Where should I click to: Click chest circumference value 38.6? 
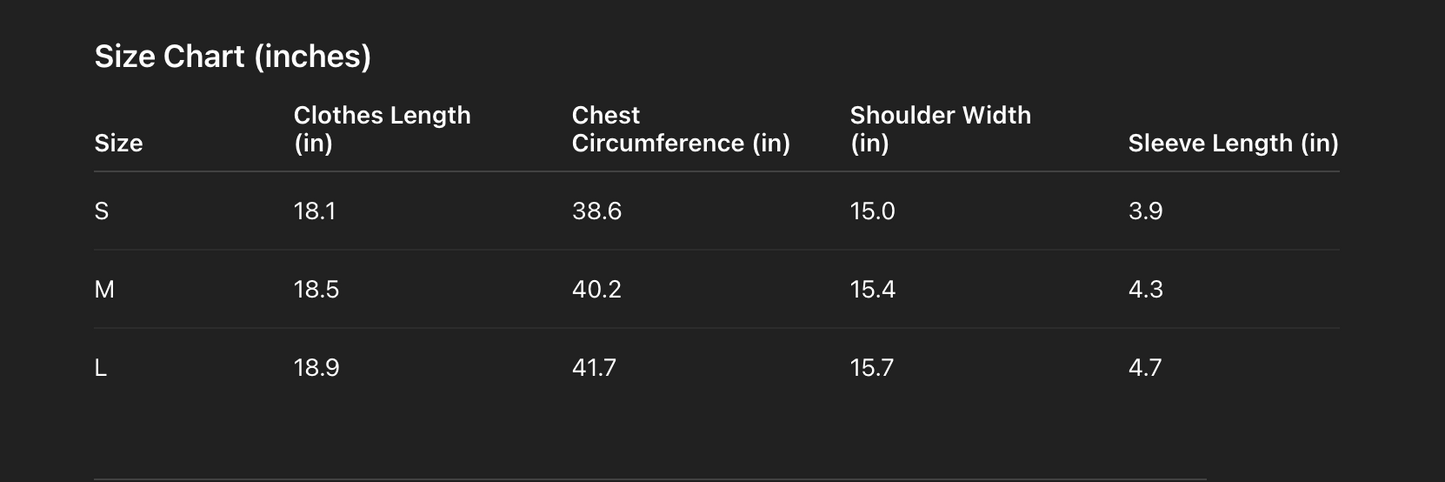click(596, 211)
